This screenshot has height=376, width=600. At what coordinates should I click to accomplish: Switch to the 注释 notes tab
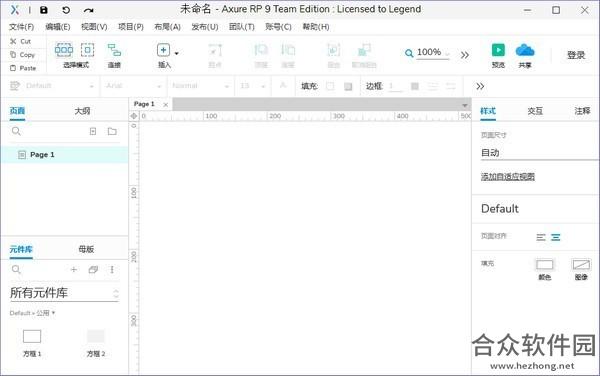(582, 111)
